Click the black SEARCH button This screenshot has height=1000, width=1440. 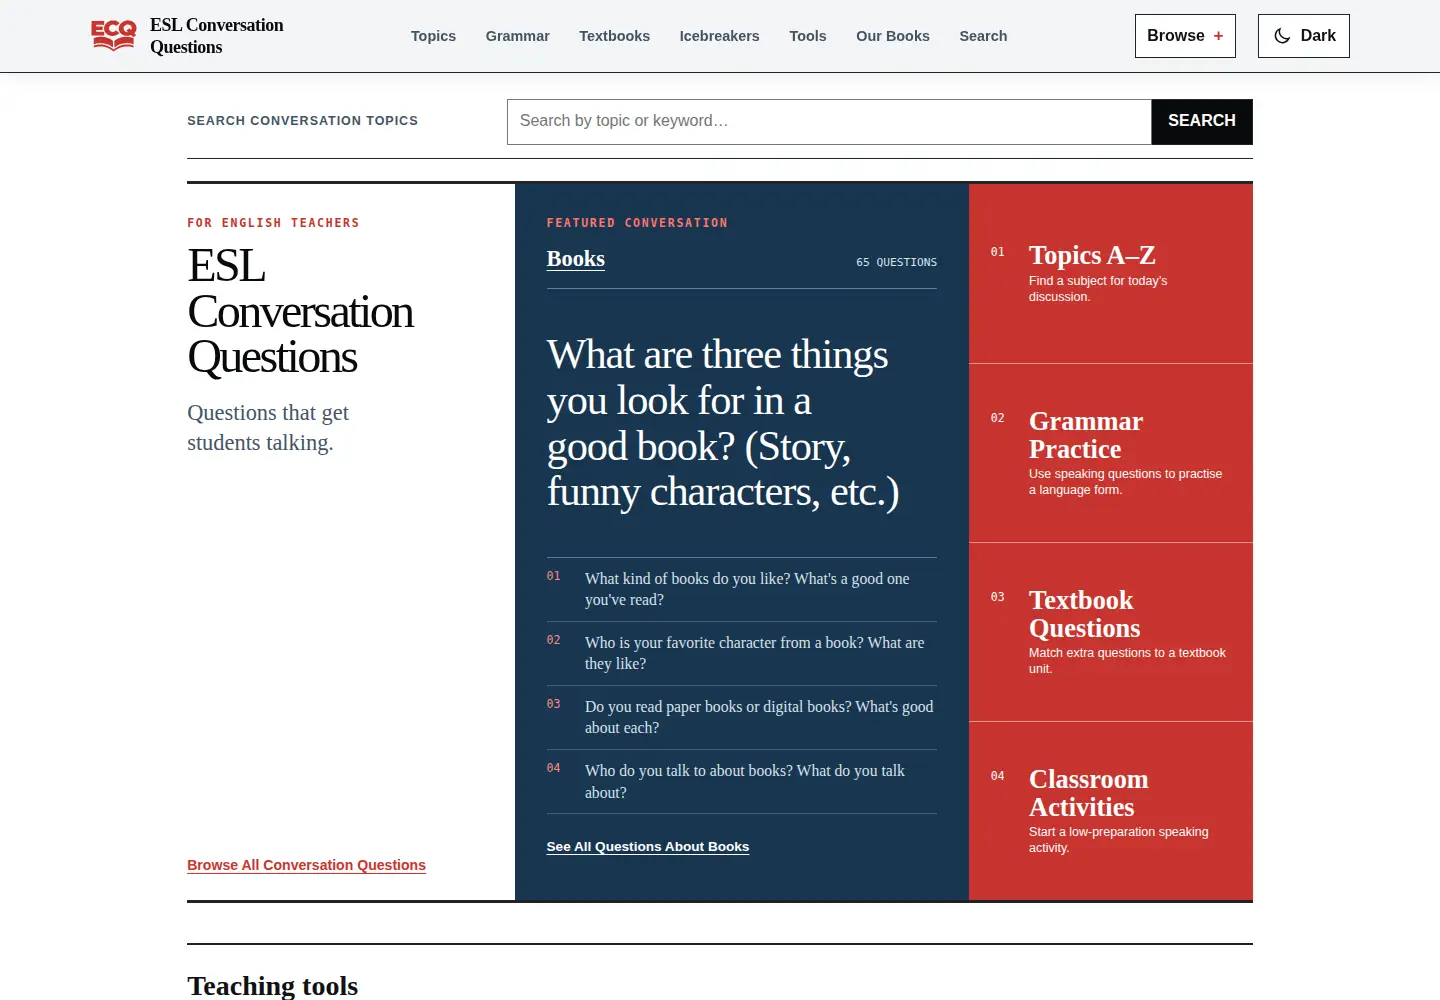1202,121
